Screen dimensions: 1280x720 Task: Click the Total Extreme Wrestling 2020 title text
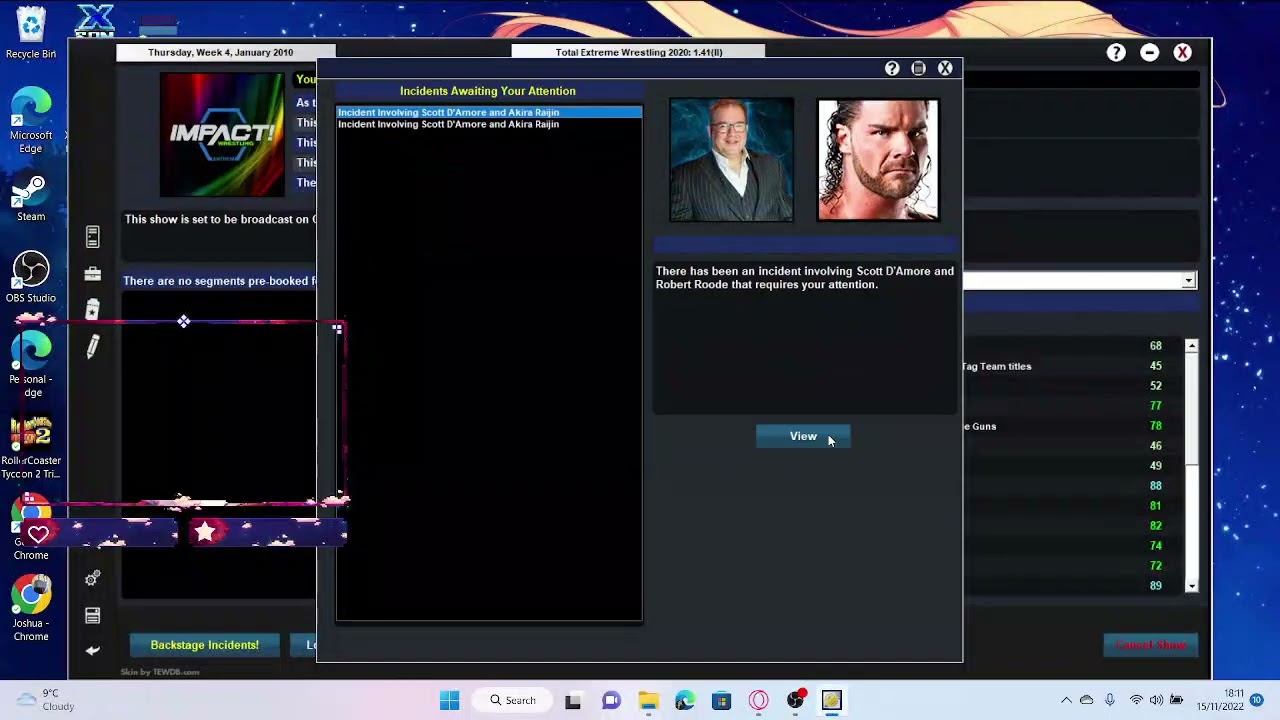pyautogui.click(x=639, y=52)
